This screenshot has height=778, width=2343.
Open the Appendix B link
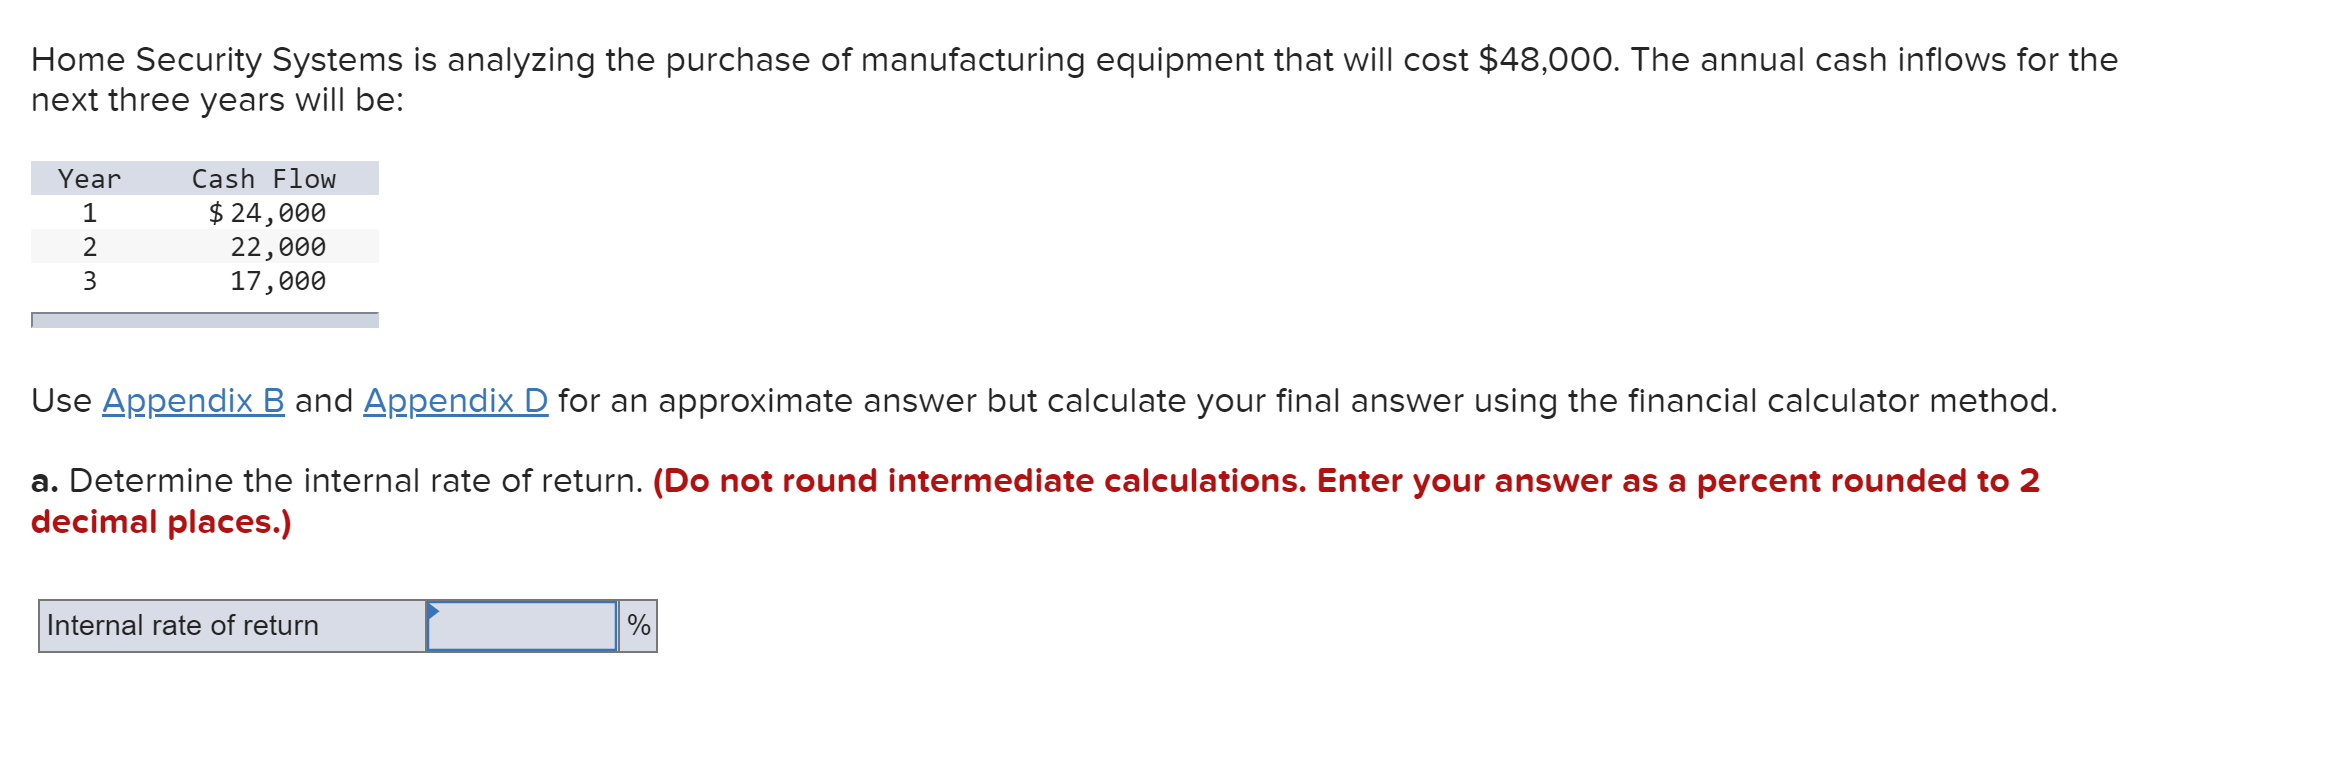(x=193, y=401)
